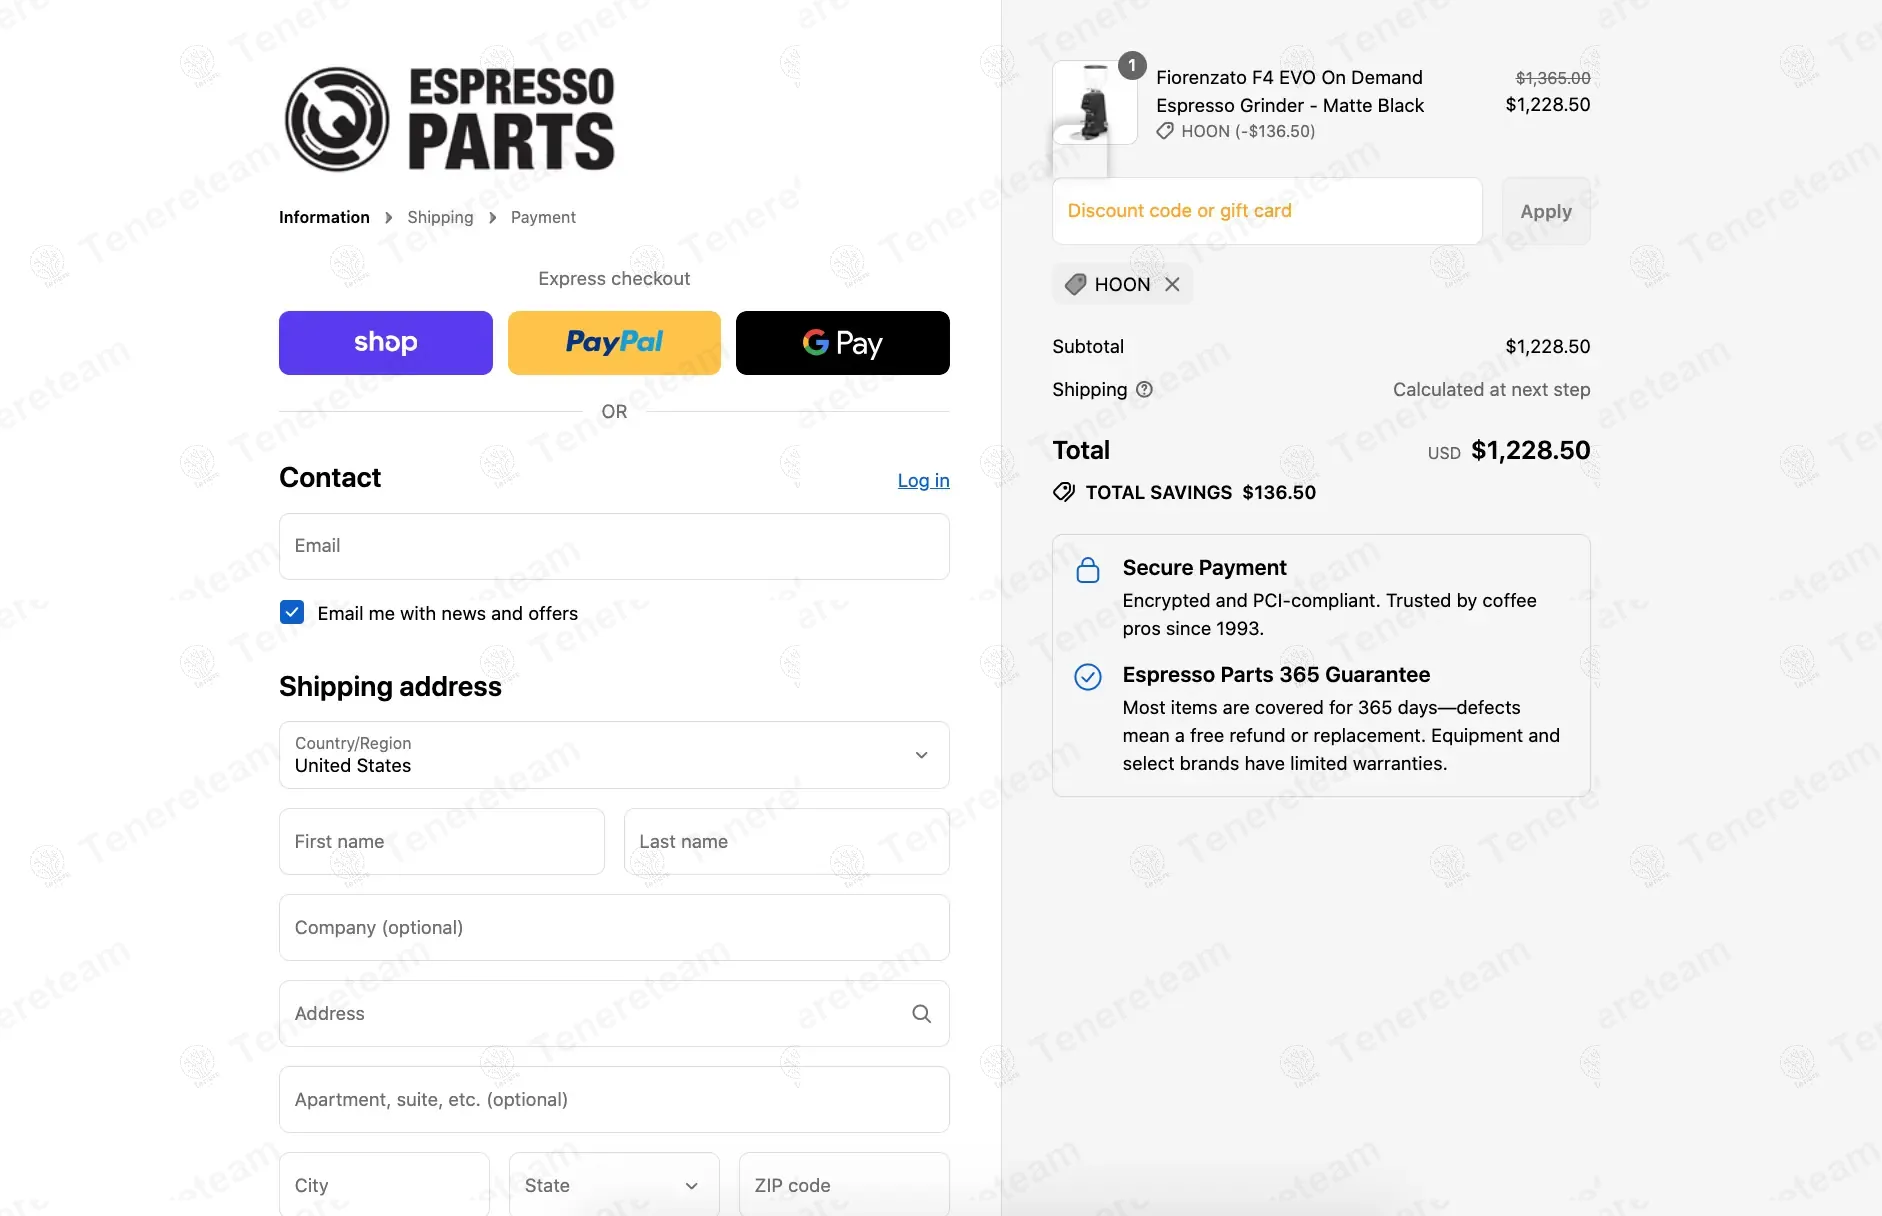The height and width of the screenshot is (1216, 1882).
Task: Click the Espresso Parts logo
Action: click(449, 119)
